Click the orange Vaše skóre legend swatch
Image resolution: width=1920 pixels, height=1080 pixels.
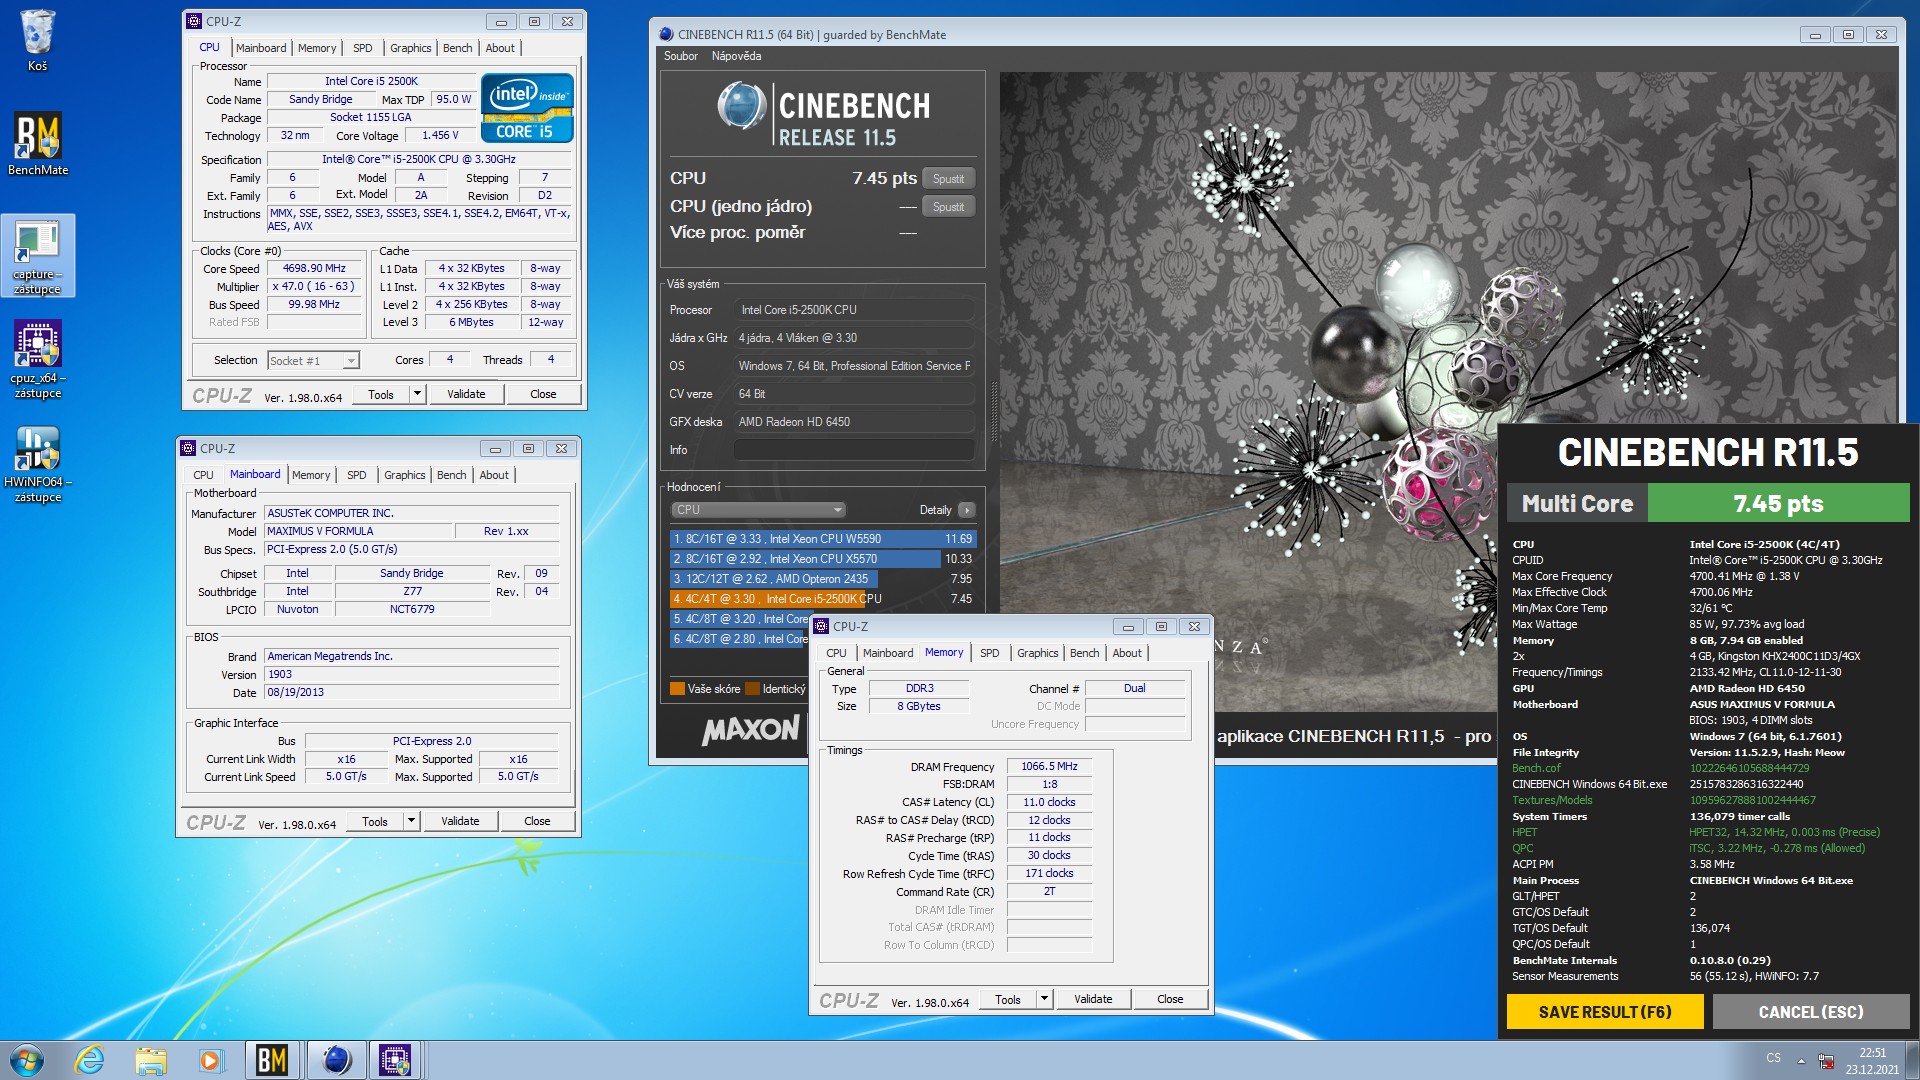pos(677,688)
